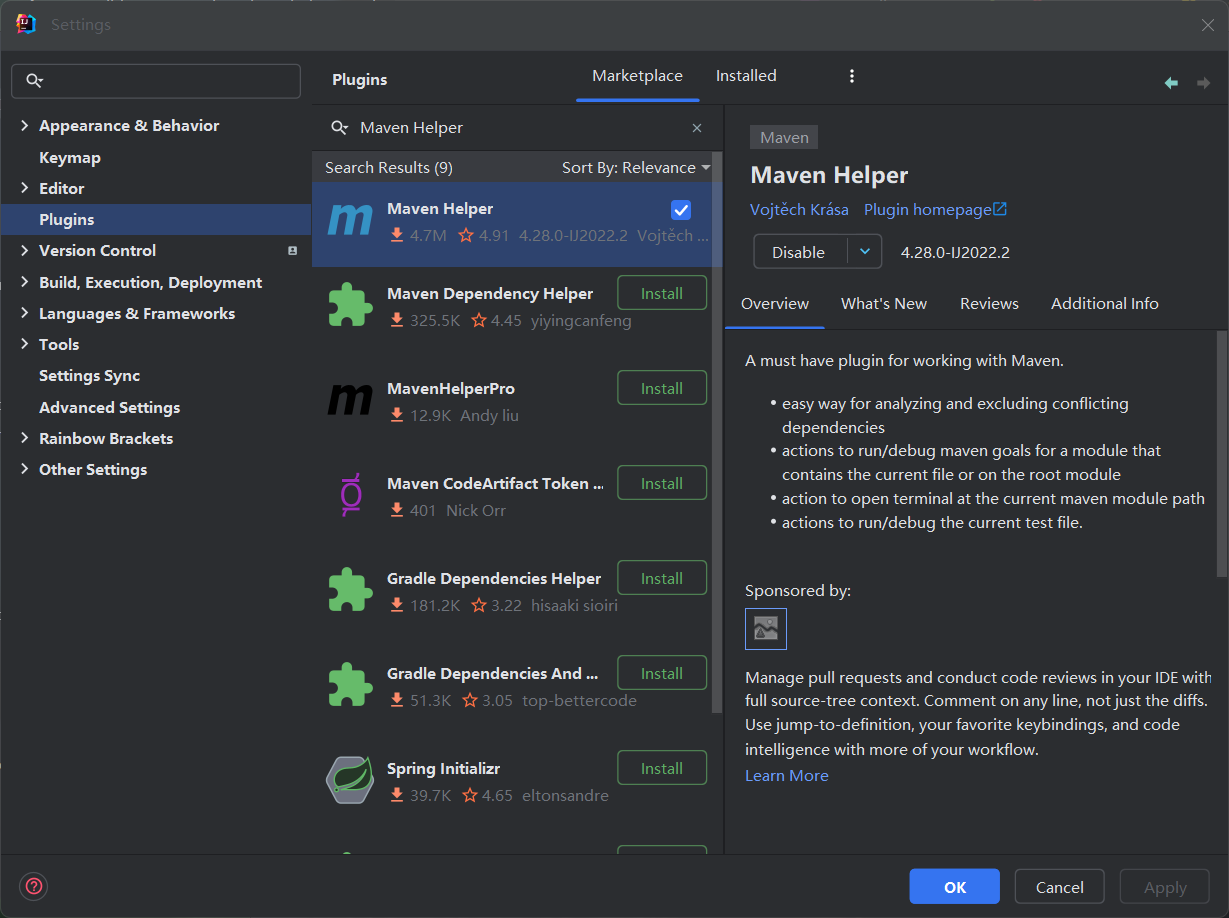
Task: Open the Advanced Settings page
Action: pos(110,408)
